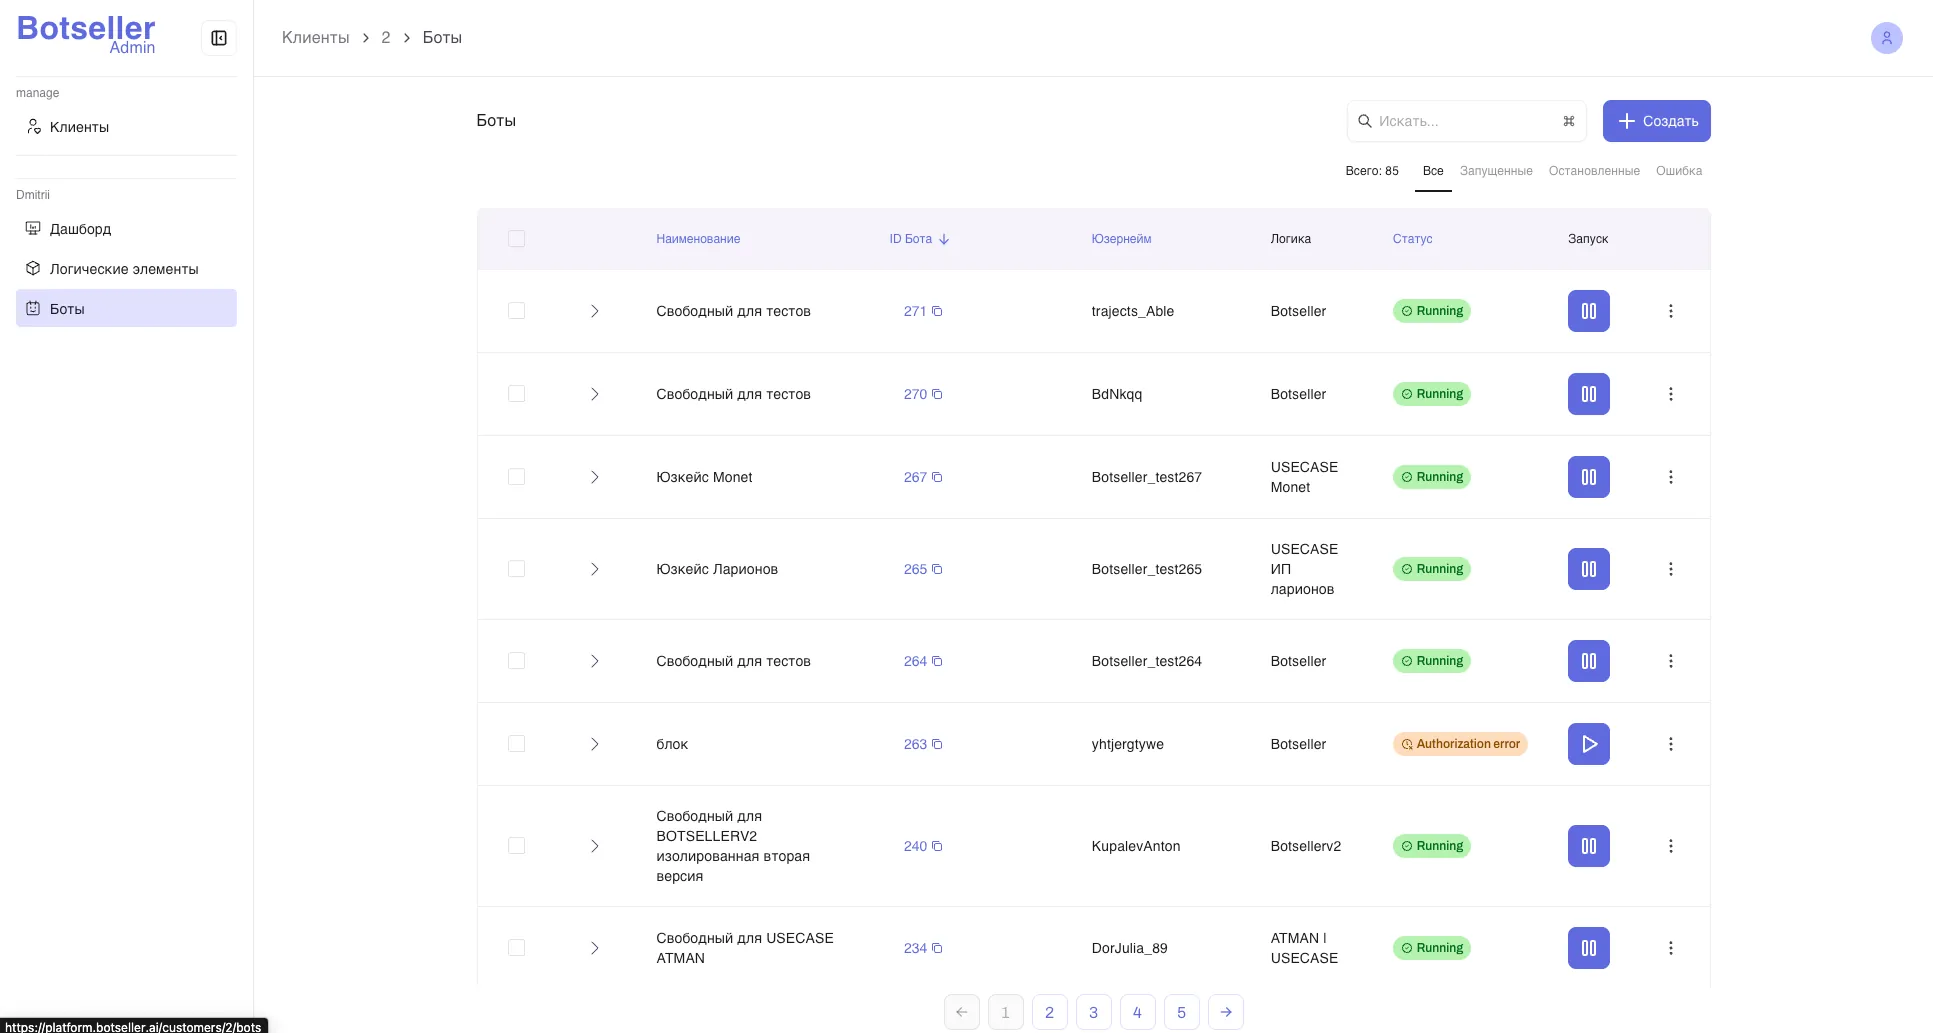1933x1033 pixels.
Task: Select checkbox for KupalevAnton row
Action: pos(516,846)
